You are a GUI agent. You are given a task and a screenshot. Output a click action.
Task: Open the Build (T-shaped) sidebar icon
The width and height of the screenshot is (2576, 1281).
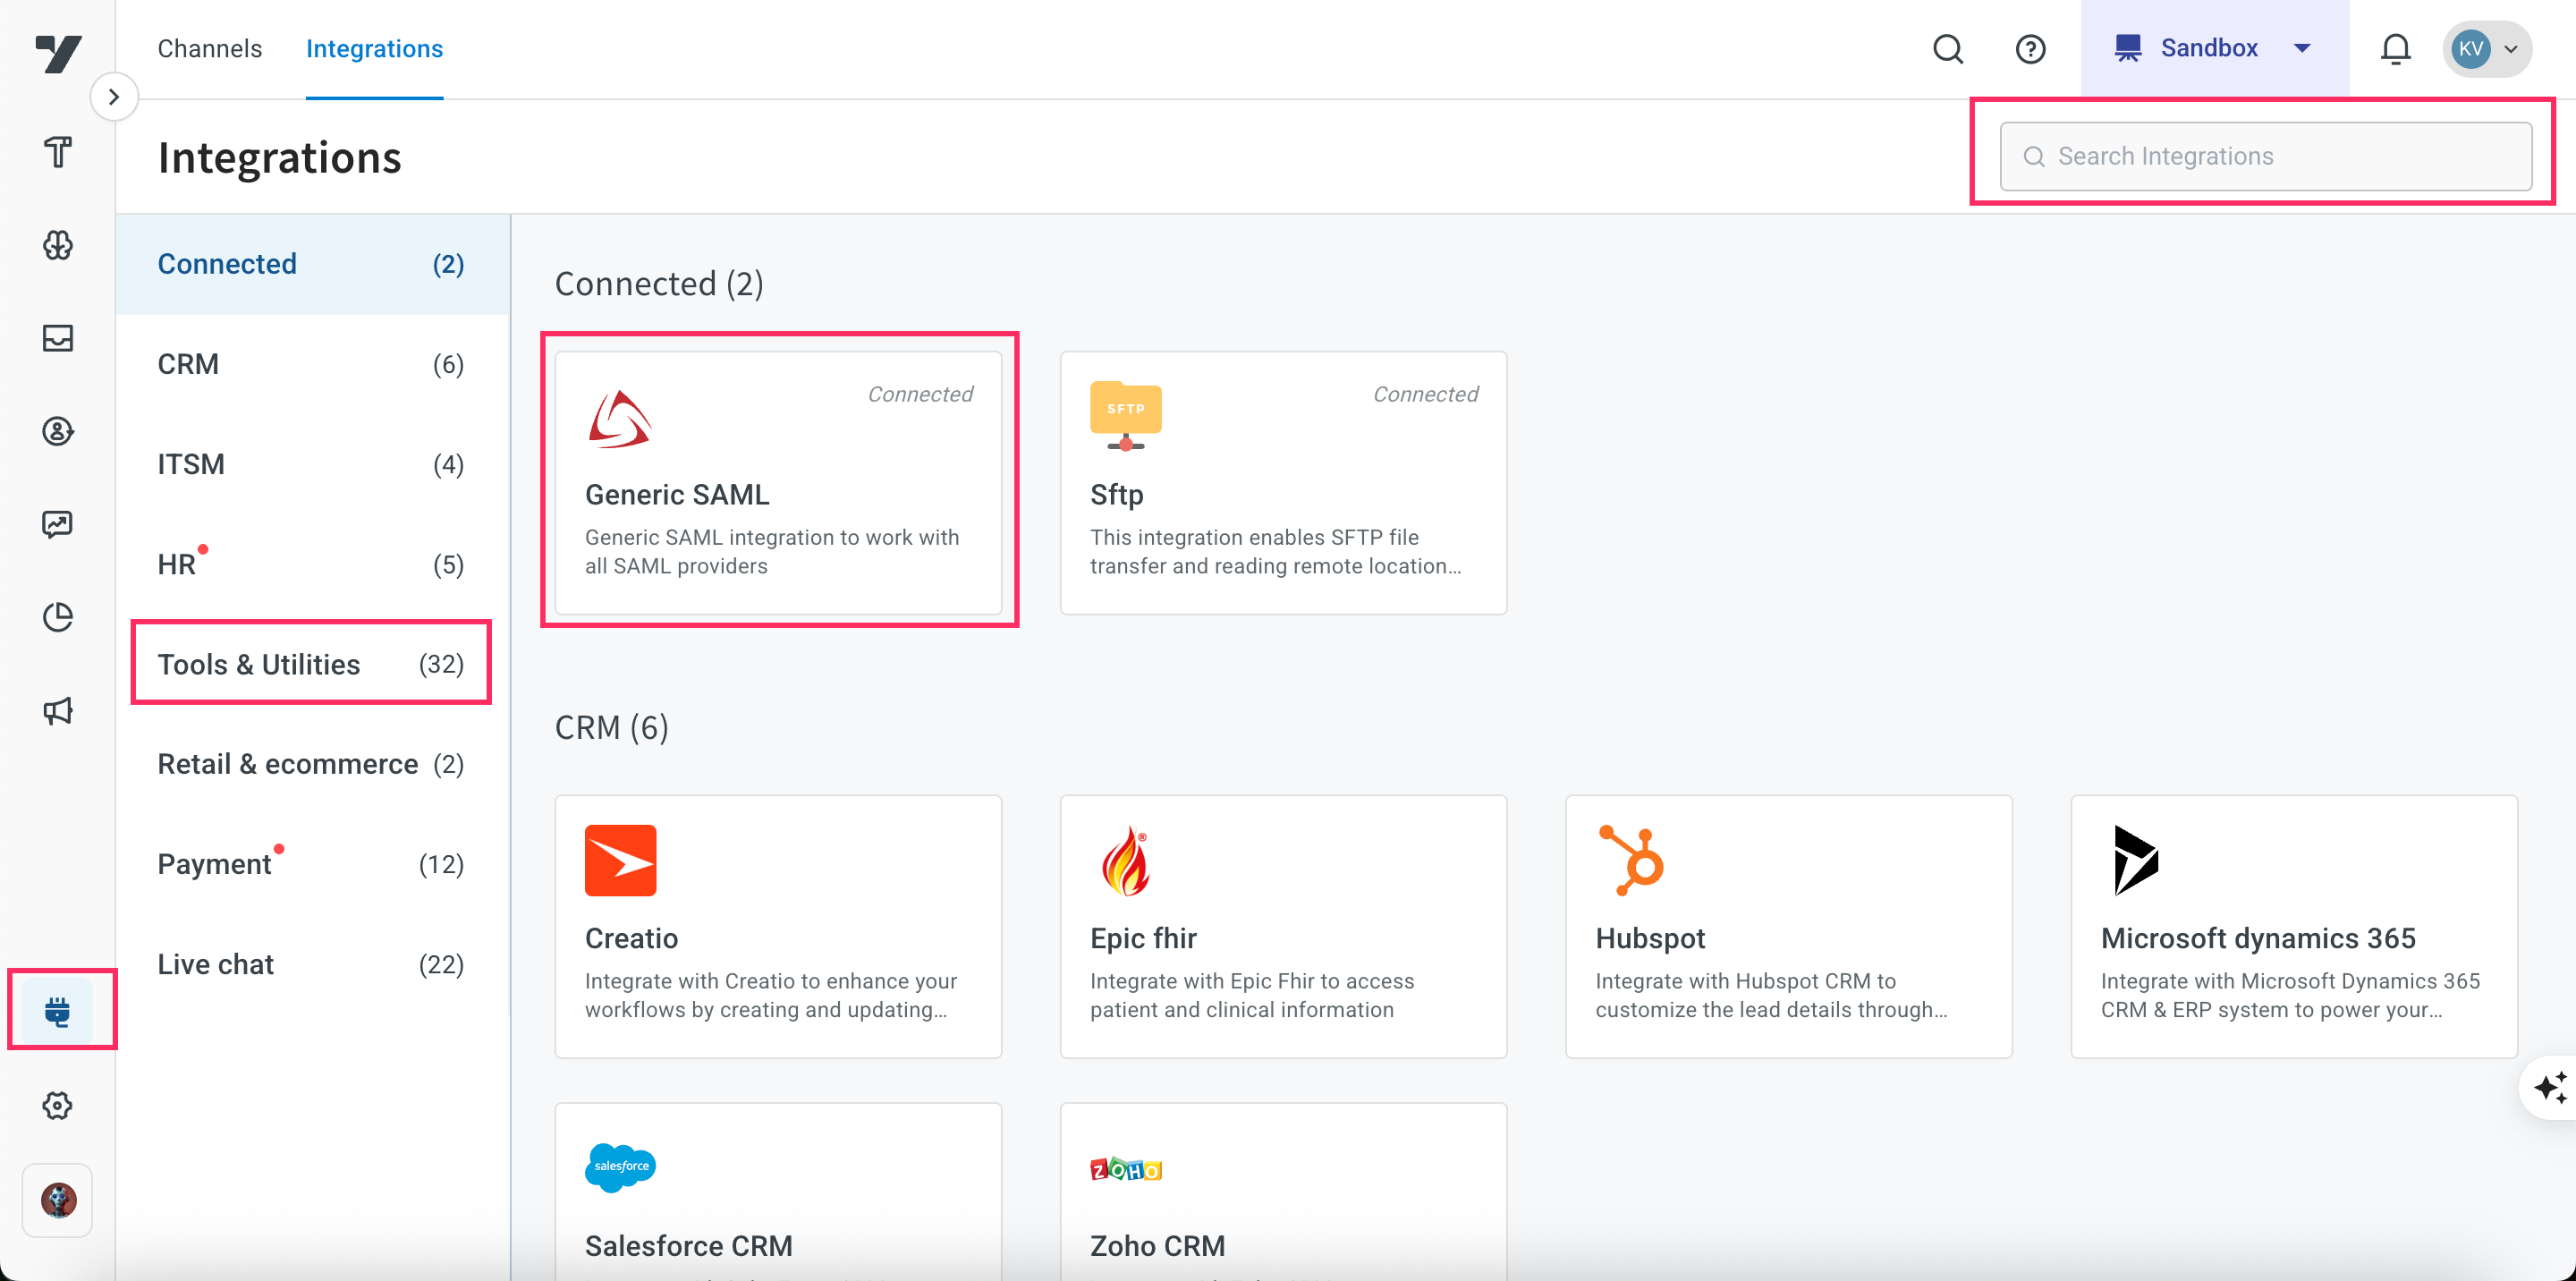tap(58, 152)
